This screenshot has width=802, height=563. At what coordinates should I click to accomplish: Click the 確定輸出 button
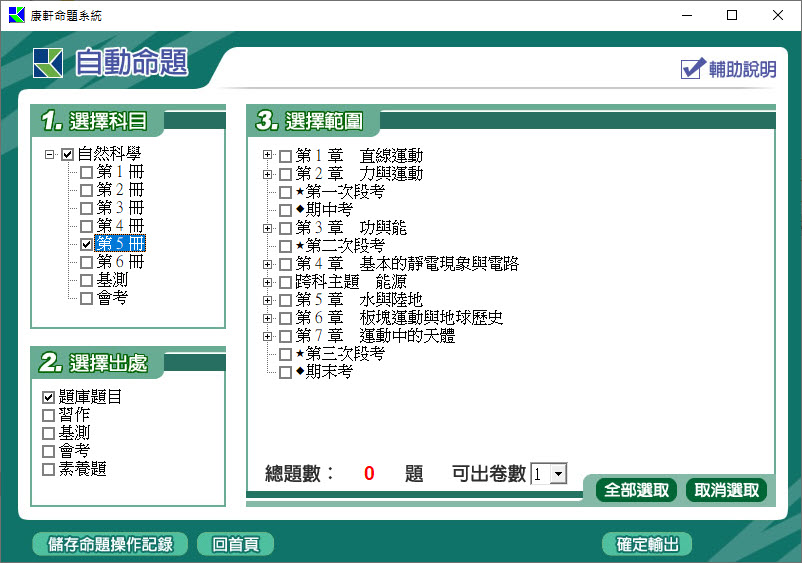coord(647,544)
